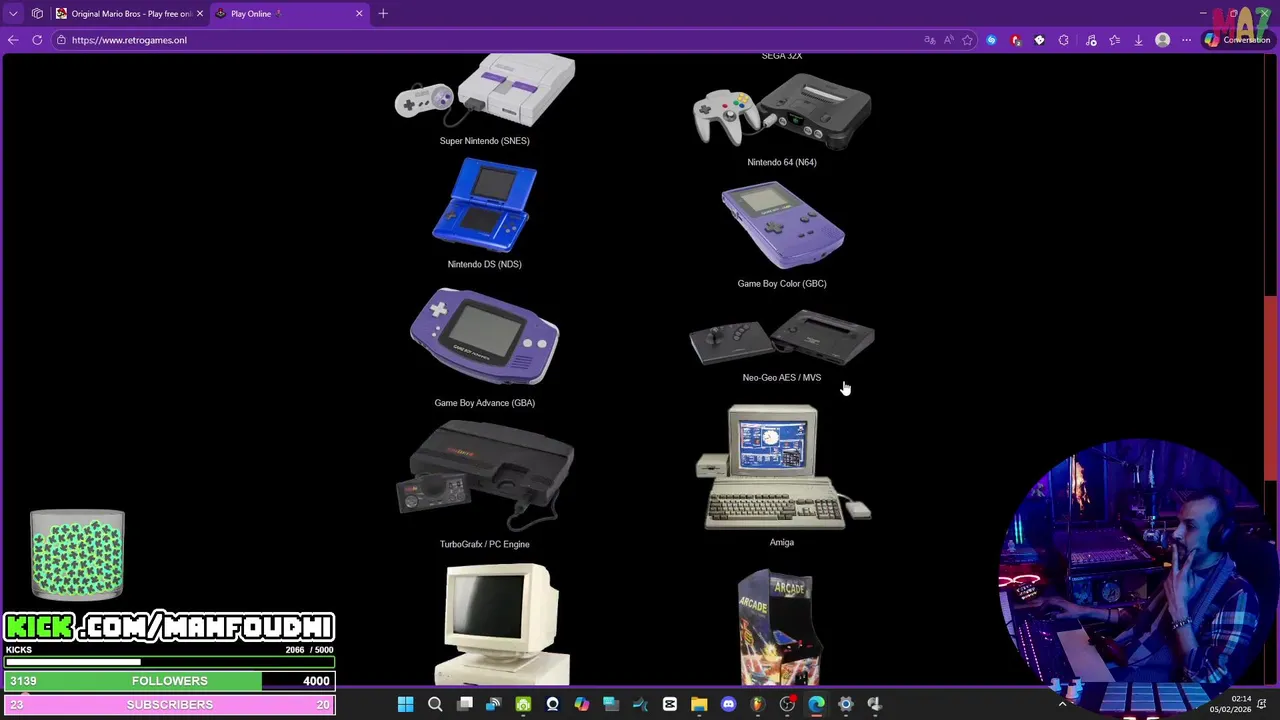Open the browser profile avatar
The height and width of the screenshot is (720, 1280).
tap(1162, 40)
